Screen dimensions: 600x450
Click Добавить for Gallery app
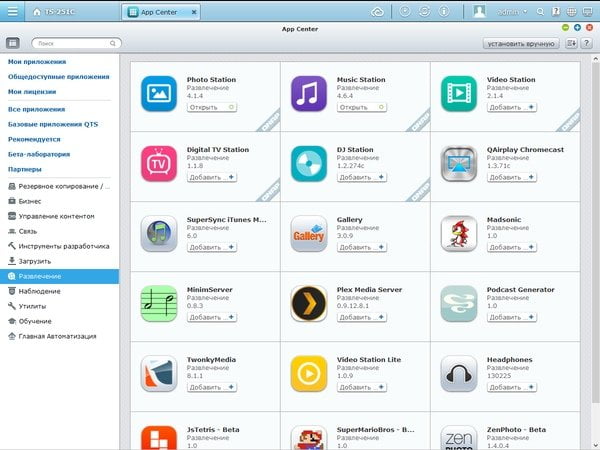[362, 247]
